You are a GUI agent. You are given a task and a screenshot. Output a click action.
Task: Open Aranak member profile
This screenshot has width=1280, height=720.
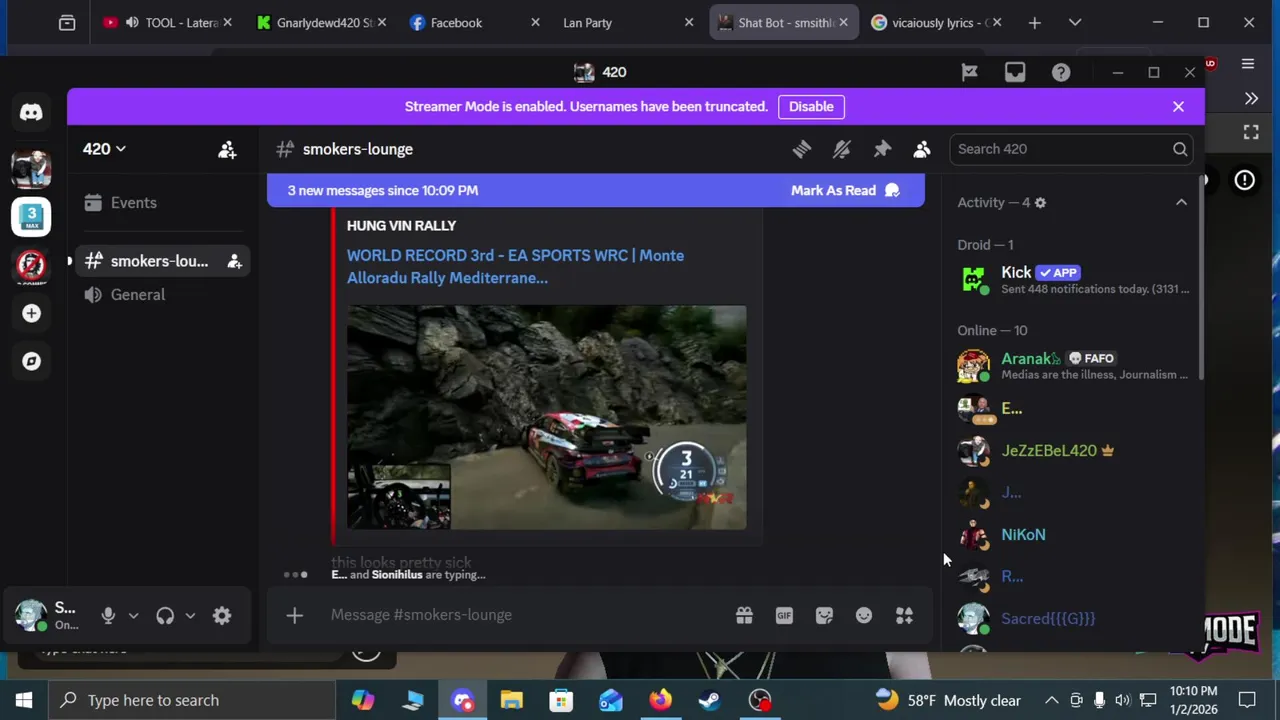[1075, 365]
